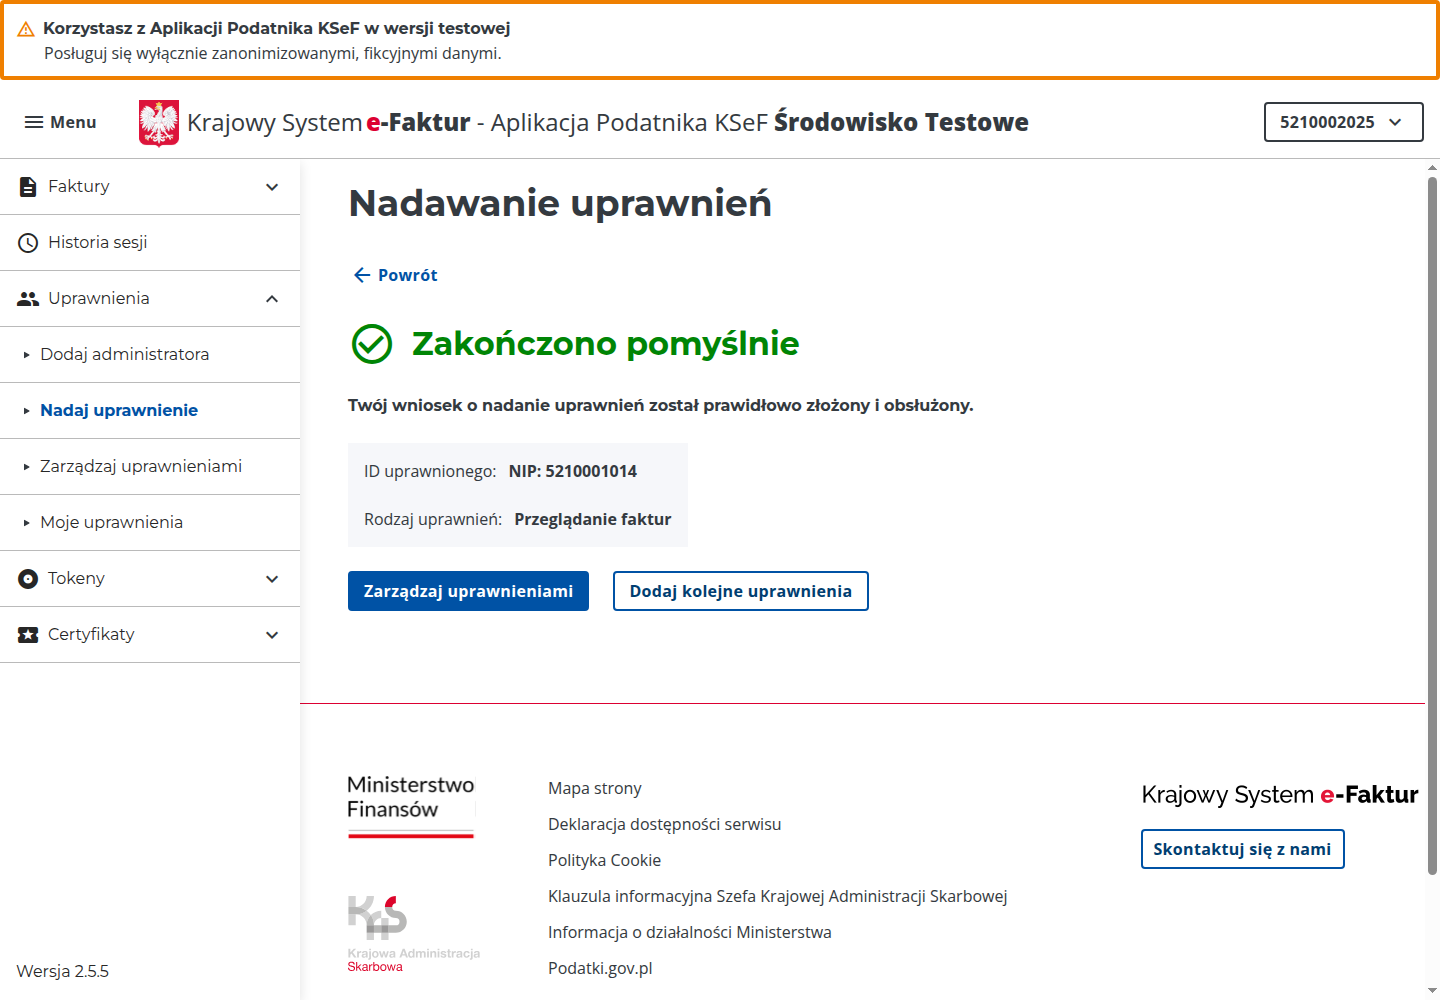Open the 5210002025 context dropdown
This screenshot has height=1000, width=1440.
click(x=1343, y=122)
